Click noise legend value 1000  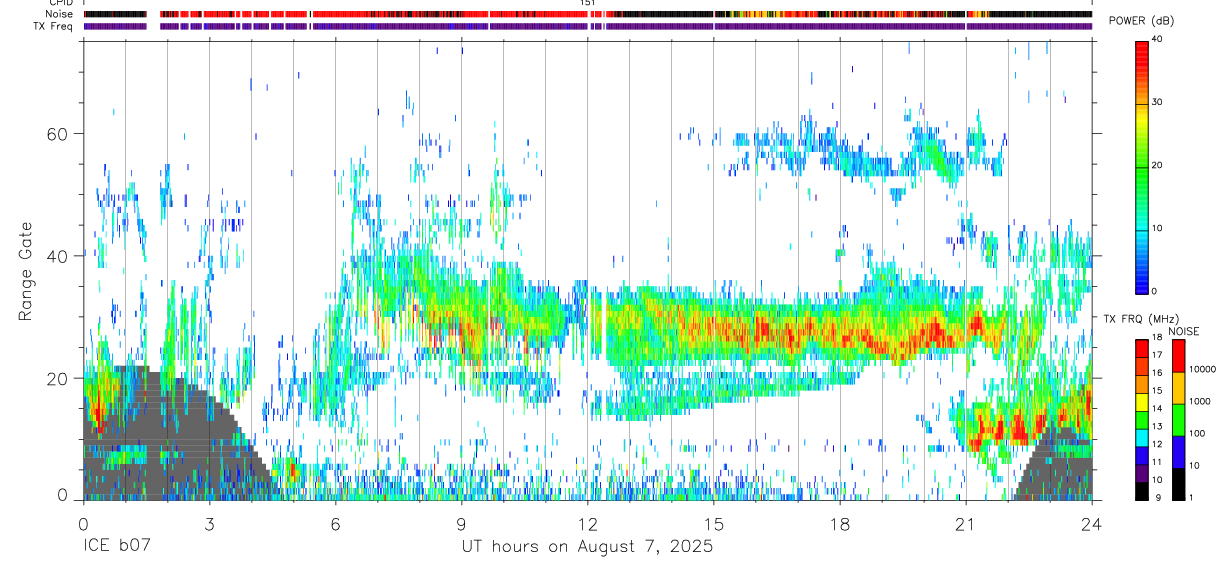[x=1200, y=401]
